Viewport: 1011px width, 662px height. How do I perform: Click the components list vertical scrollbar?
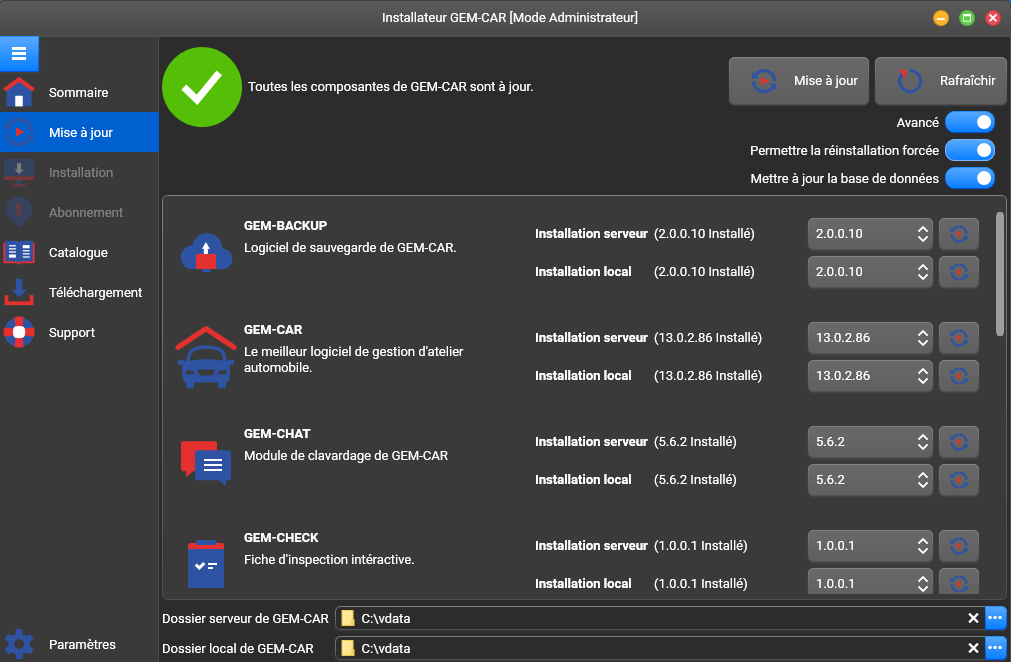tap(999, 274)
